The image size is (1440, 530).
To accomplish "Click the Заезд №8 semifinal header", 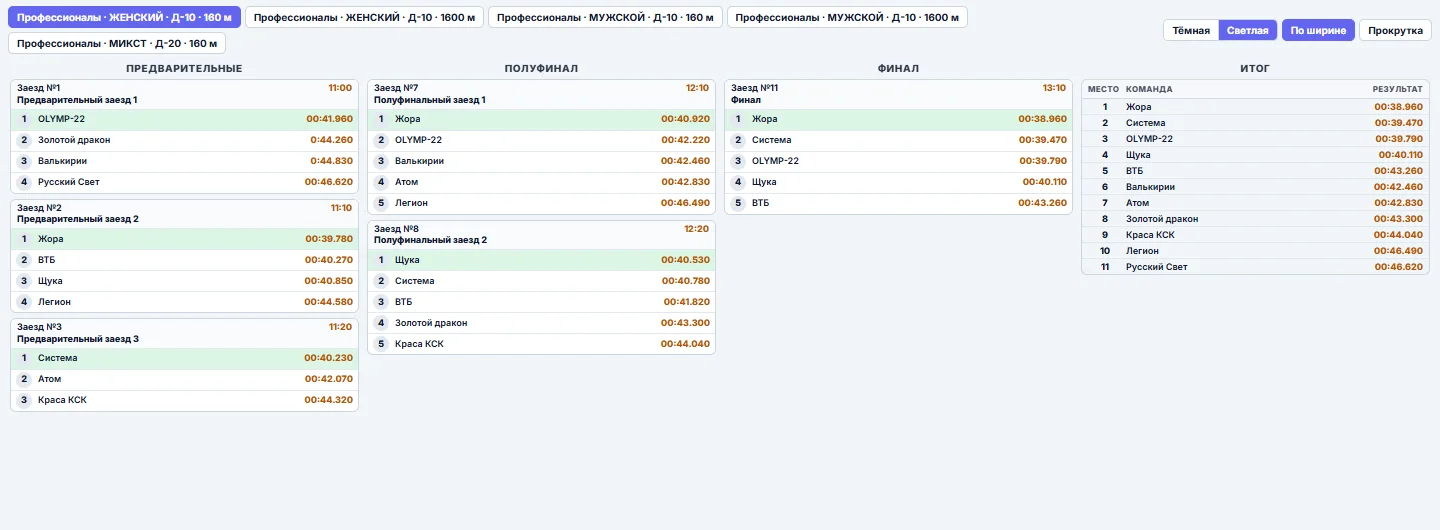I will (541, 234).
